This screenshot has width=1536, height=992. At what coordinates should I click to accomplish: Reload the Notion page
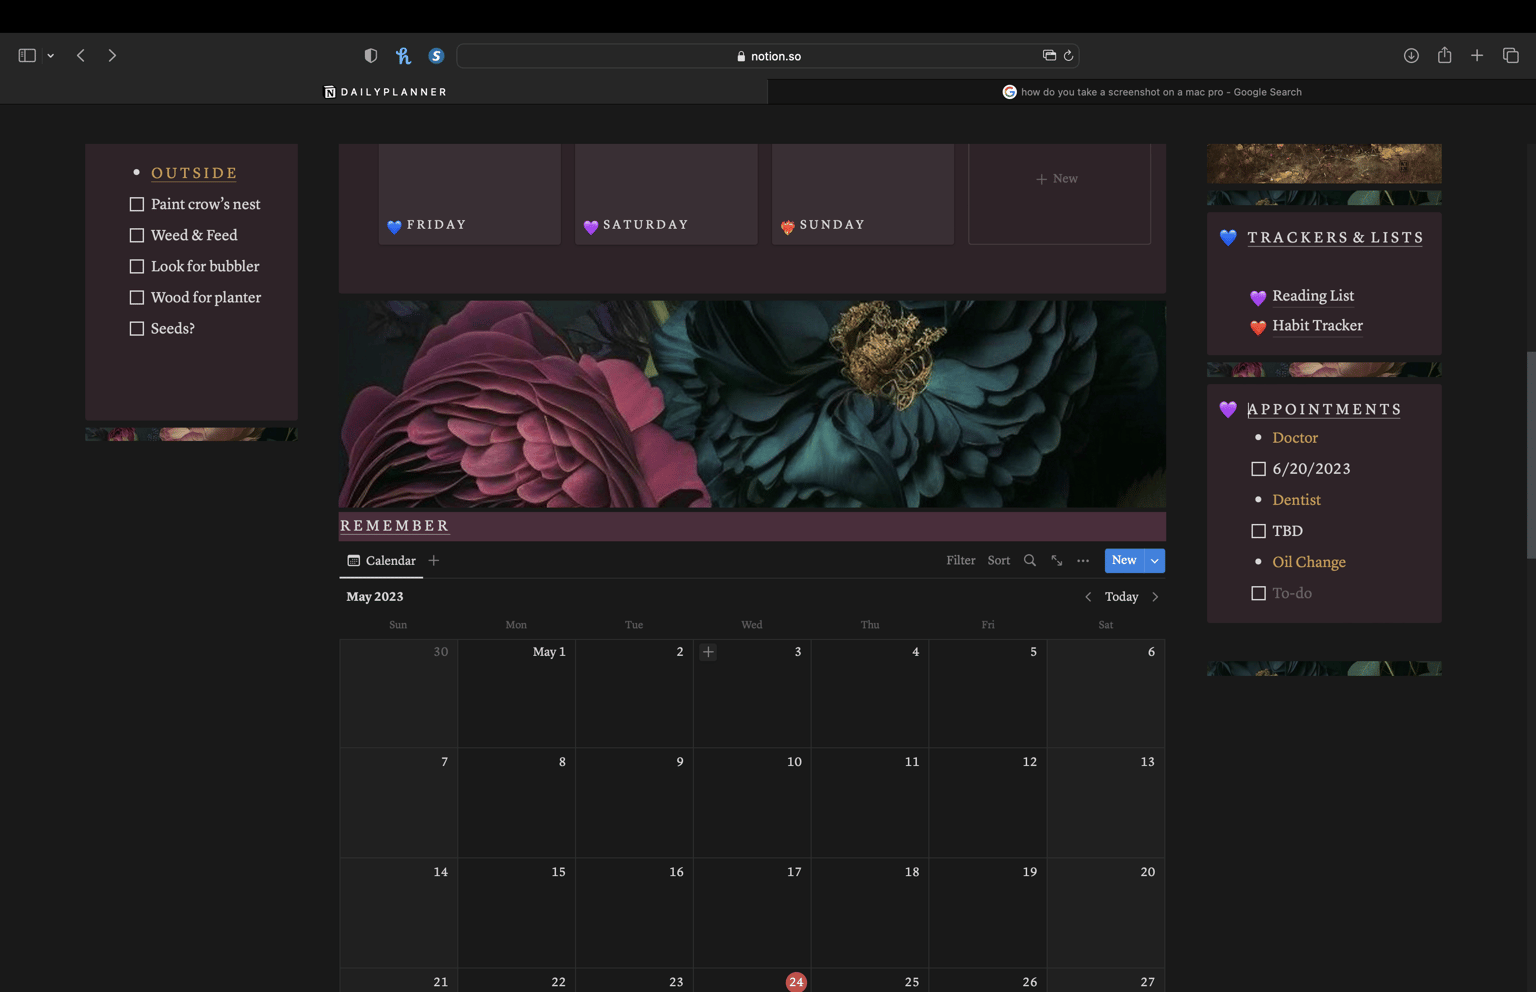click(x=1068, y=56)
